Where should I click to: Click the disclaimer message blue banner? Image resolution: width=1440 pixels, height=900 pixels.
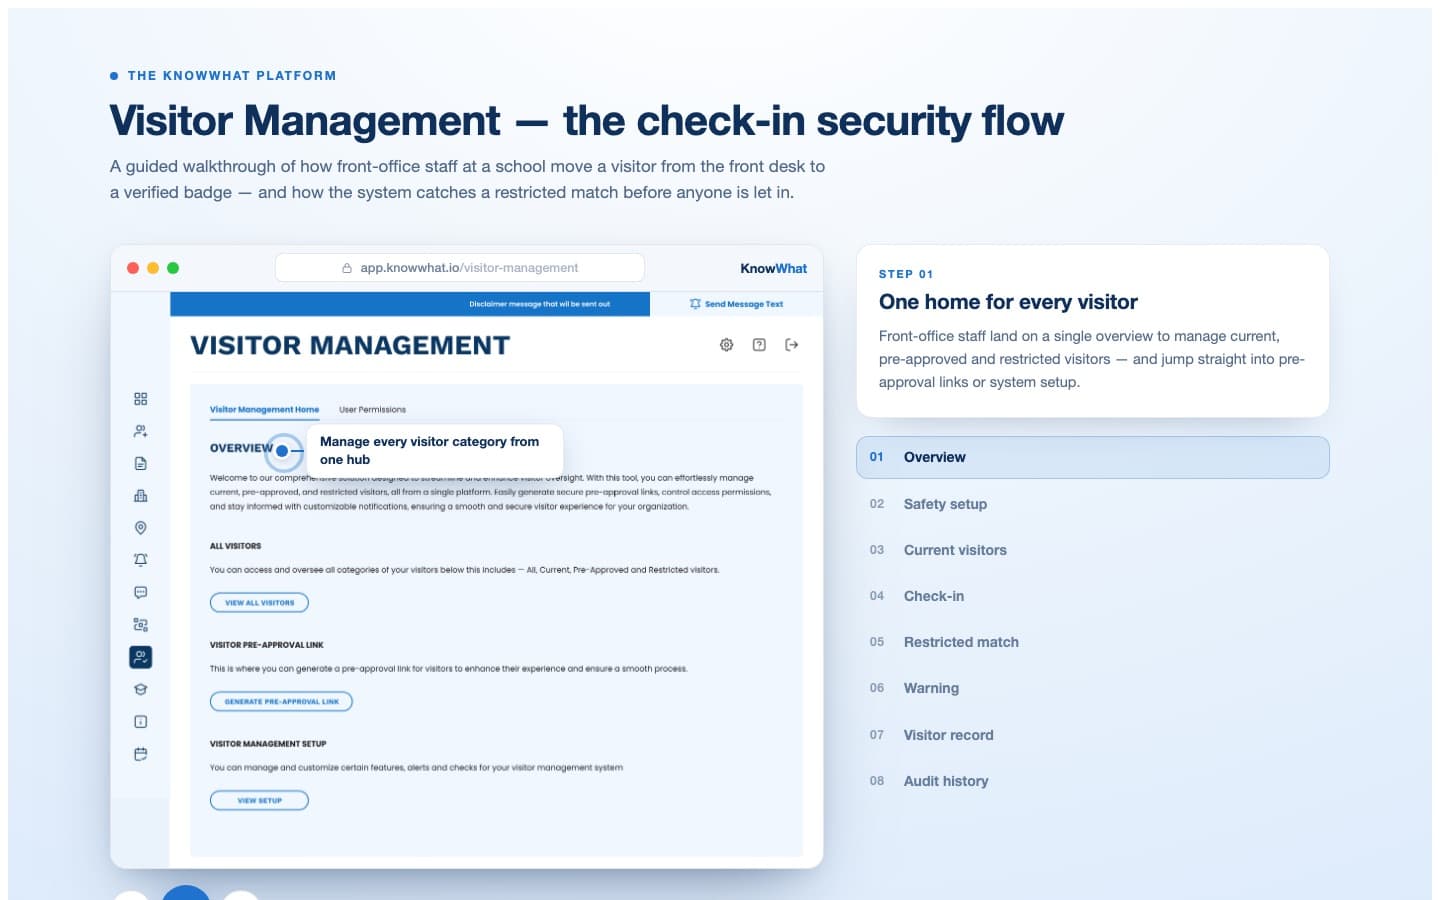[410, 304]
